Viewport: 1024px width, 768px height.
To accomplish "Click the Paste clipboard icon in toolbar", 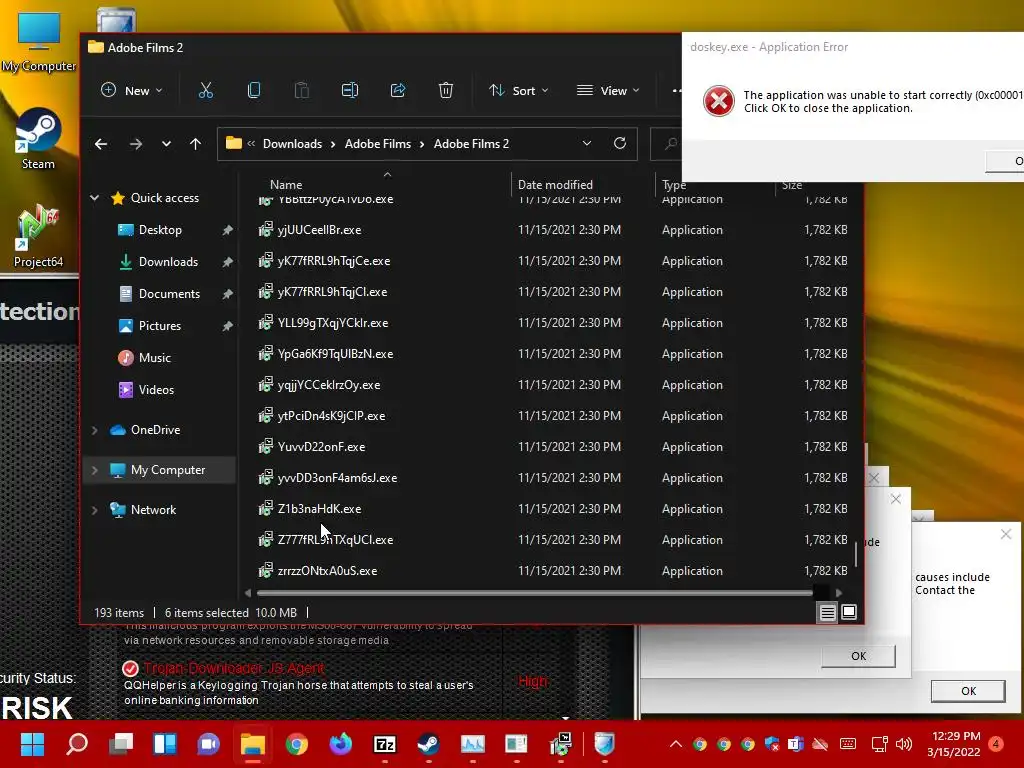I will tap(302, 90).
